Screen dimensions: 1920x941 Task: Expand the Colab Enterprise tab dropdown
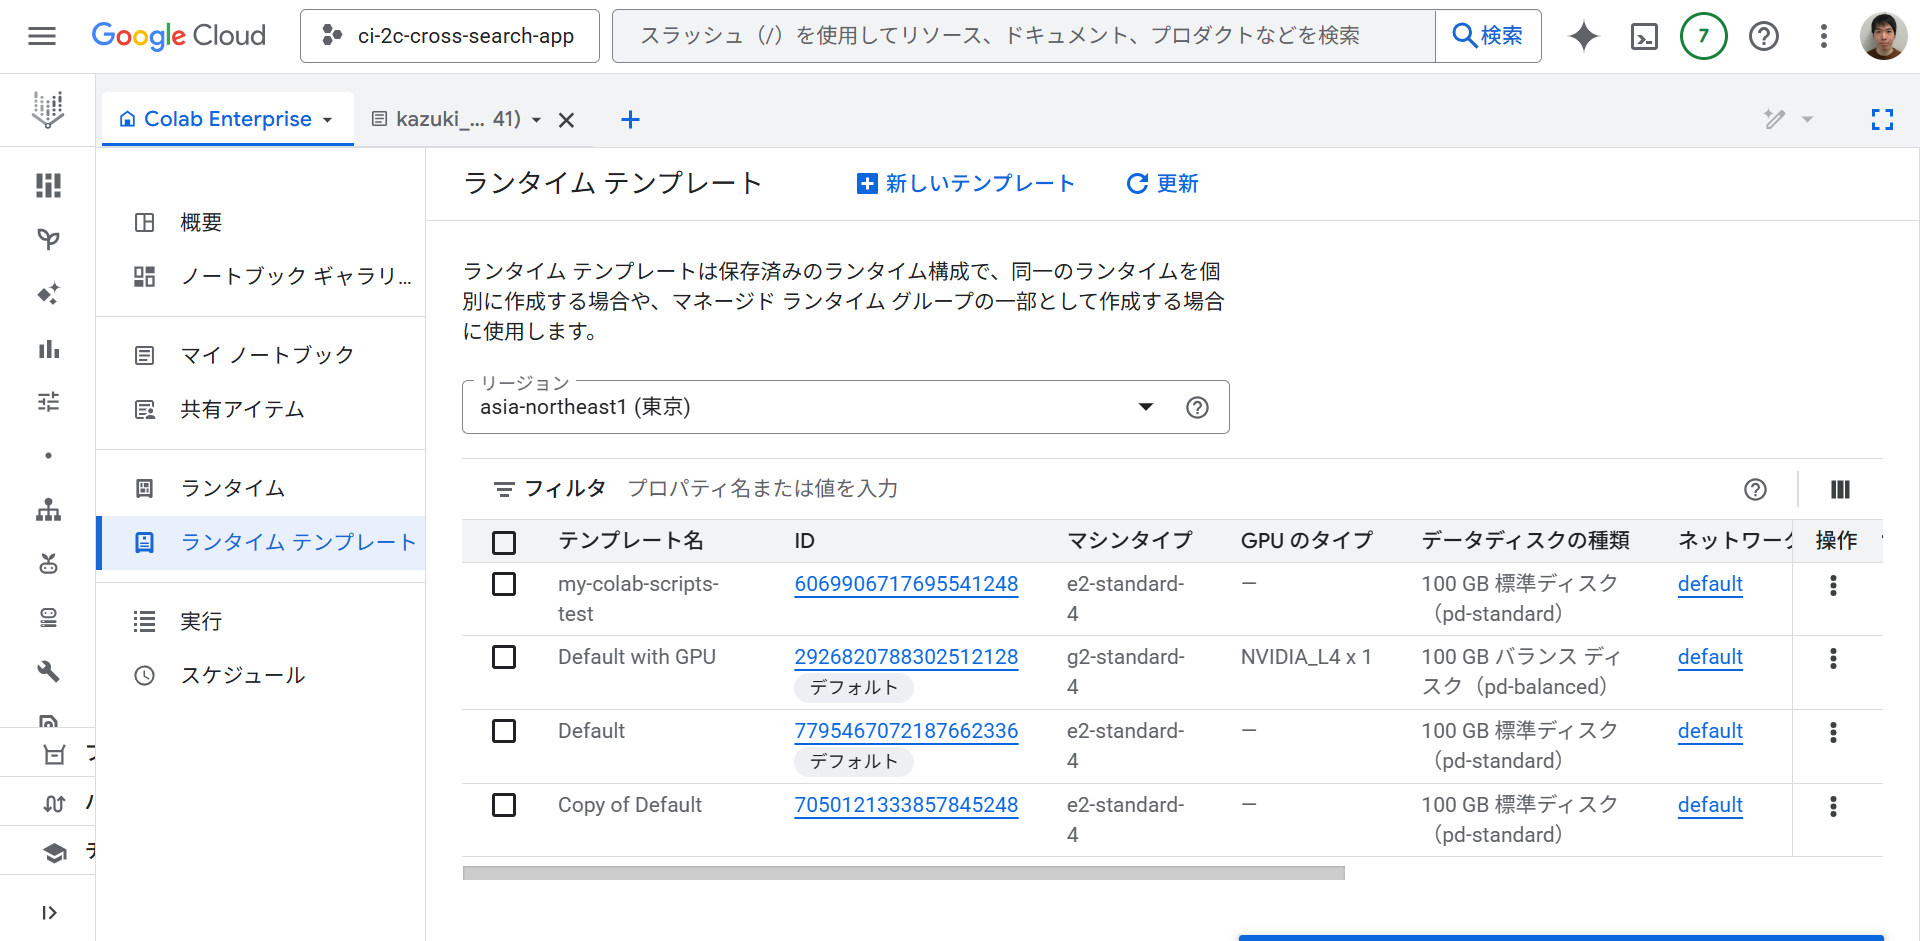pos(327,120)
